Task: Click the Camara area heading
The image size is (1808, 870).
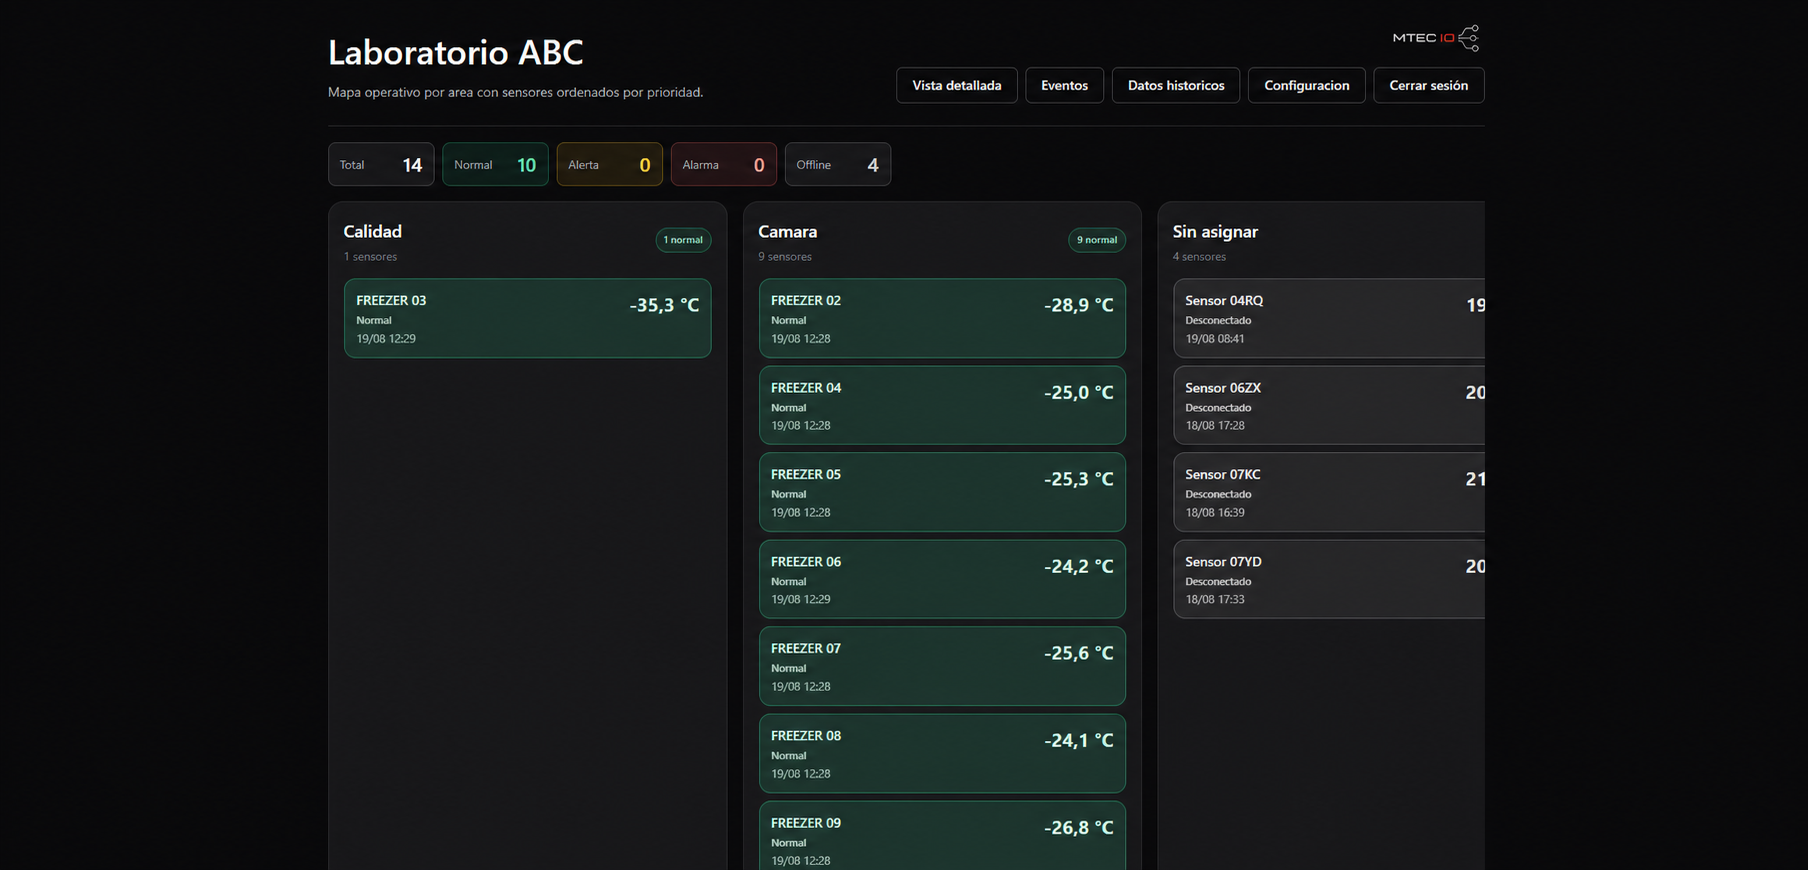Action: (788, 231)
